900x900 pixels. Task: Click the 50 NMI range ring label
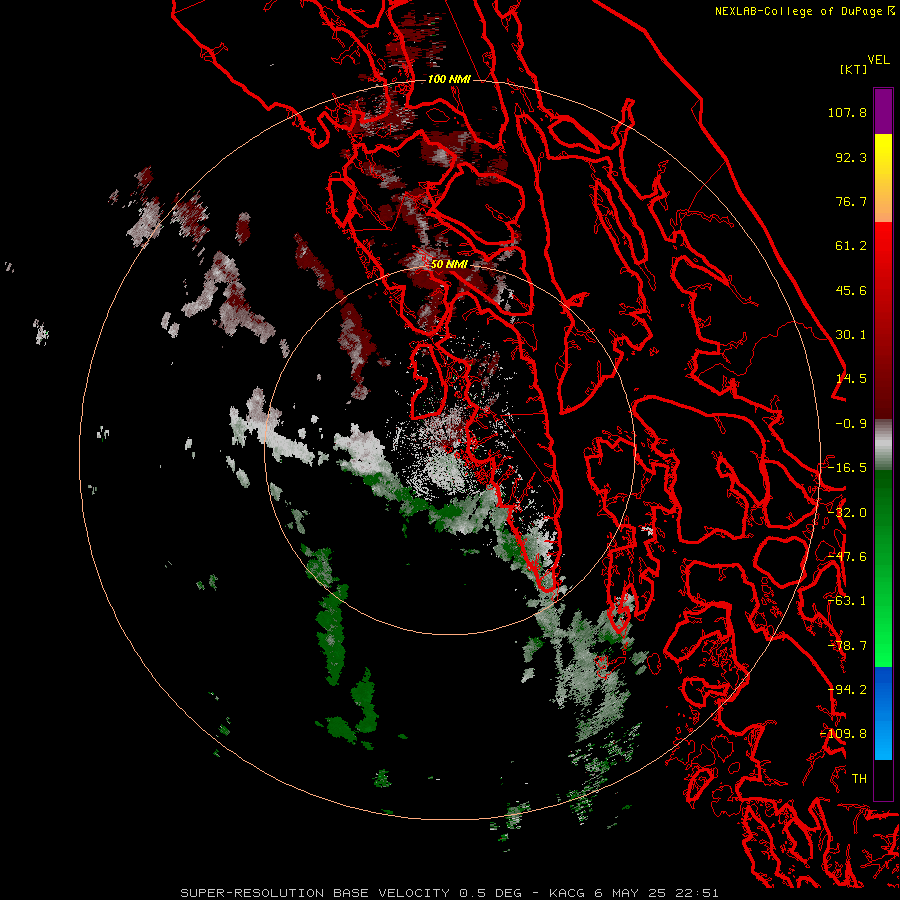click(x=449, y=264)
